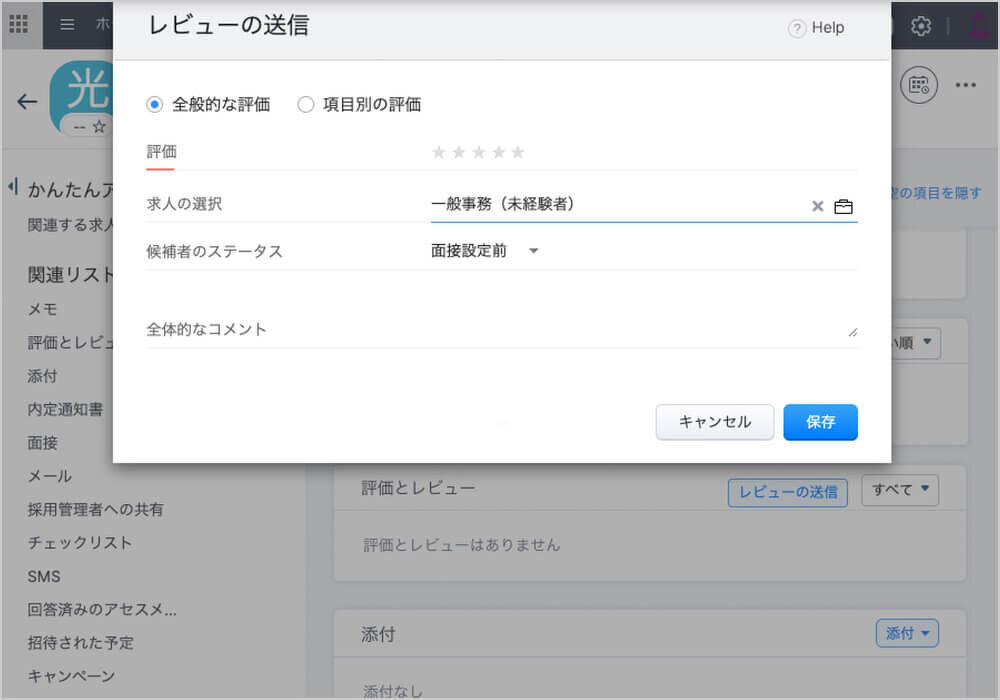Image resolution: width=1000 pixels, height=700 pixels.
Task: Click the hamburger menu icon
Action: tap(67, 25)
